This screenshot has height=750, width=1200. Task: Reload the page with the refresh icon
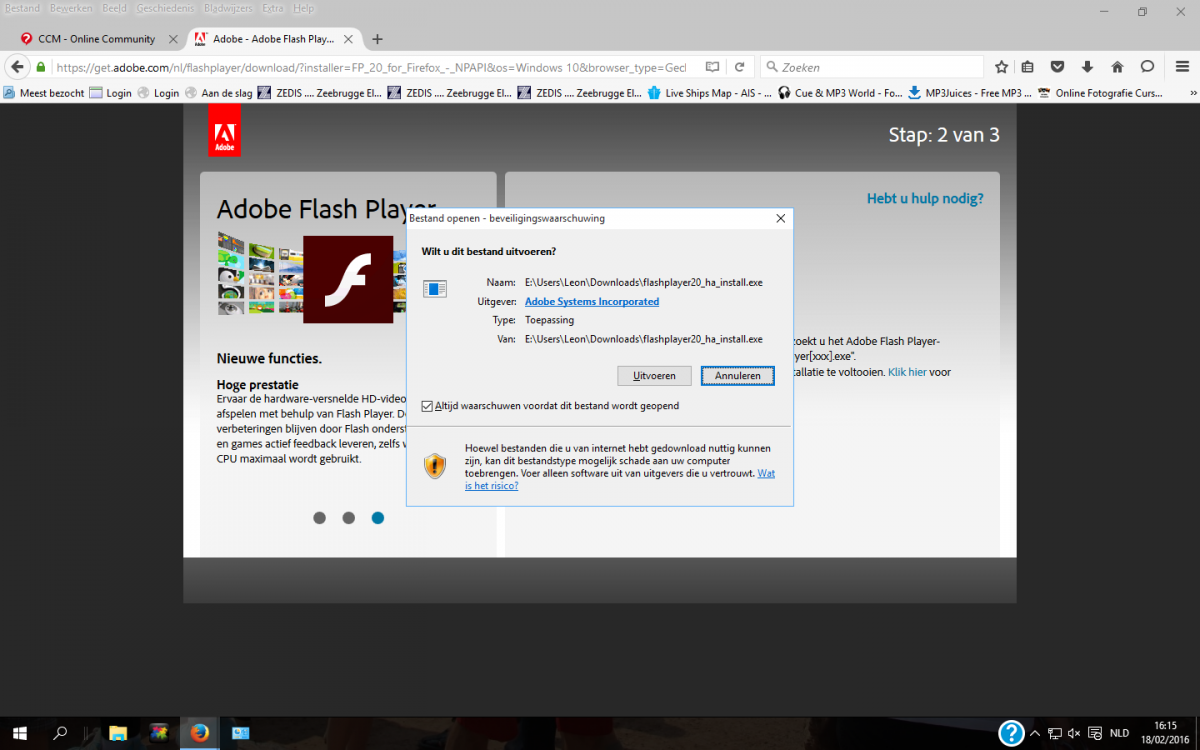point(739,67)
